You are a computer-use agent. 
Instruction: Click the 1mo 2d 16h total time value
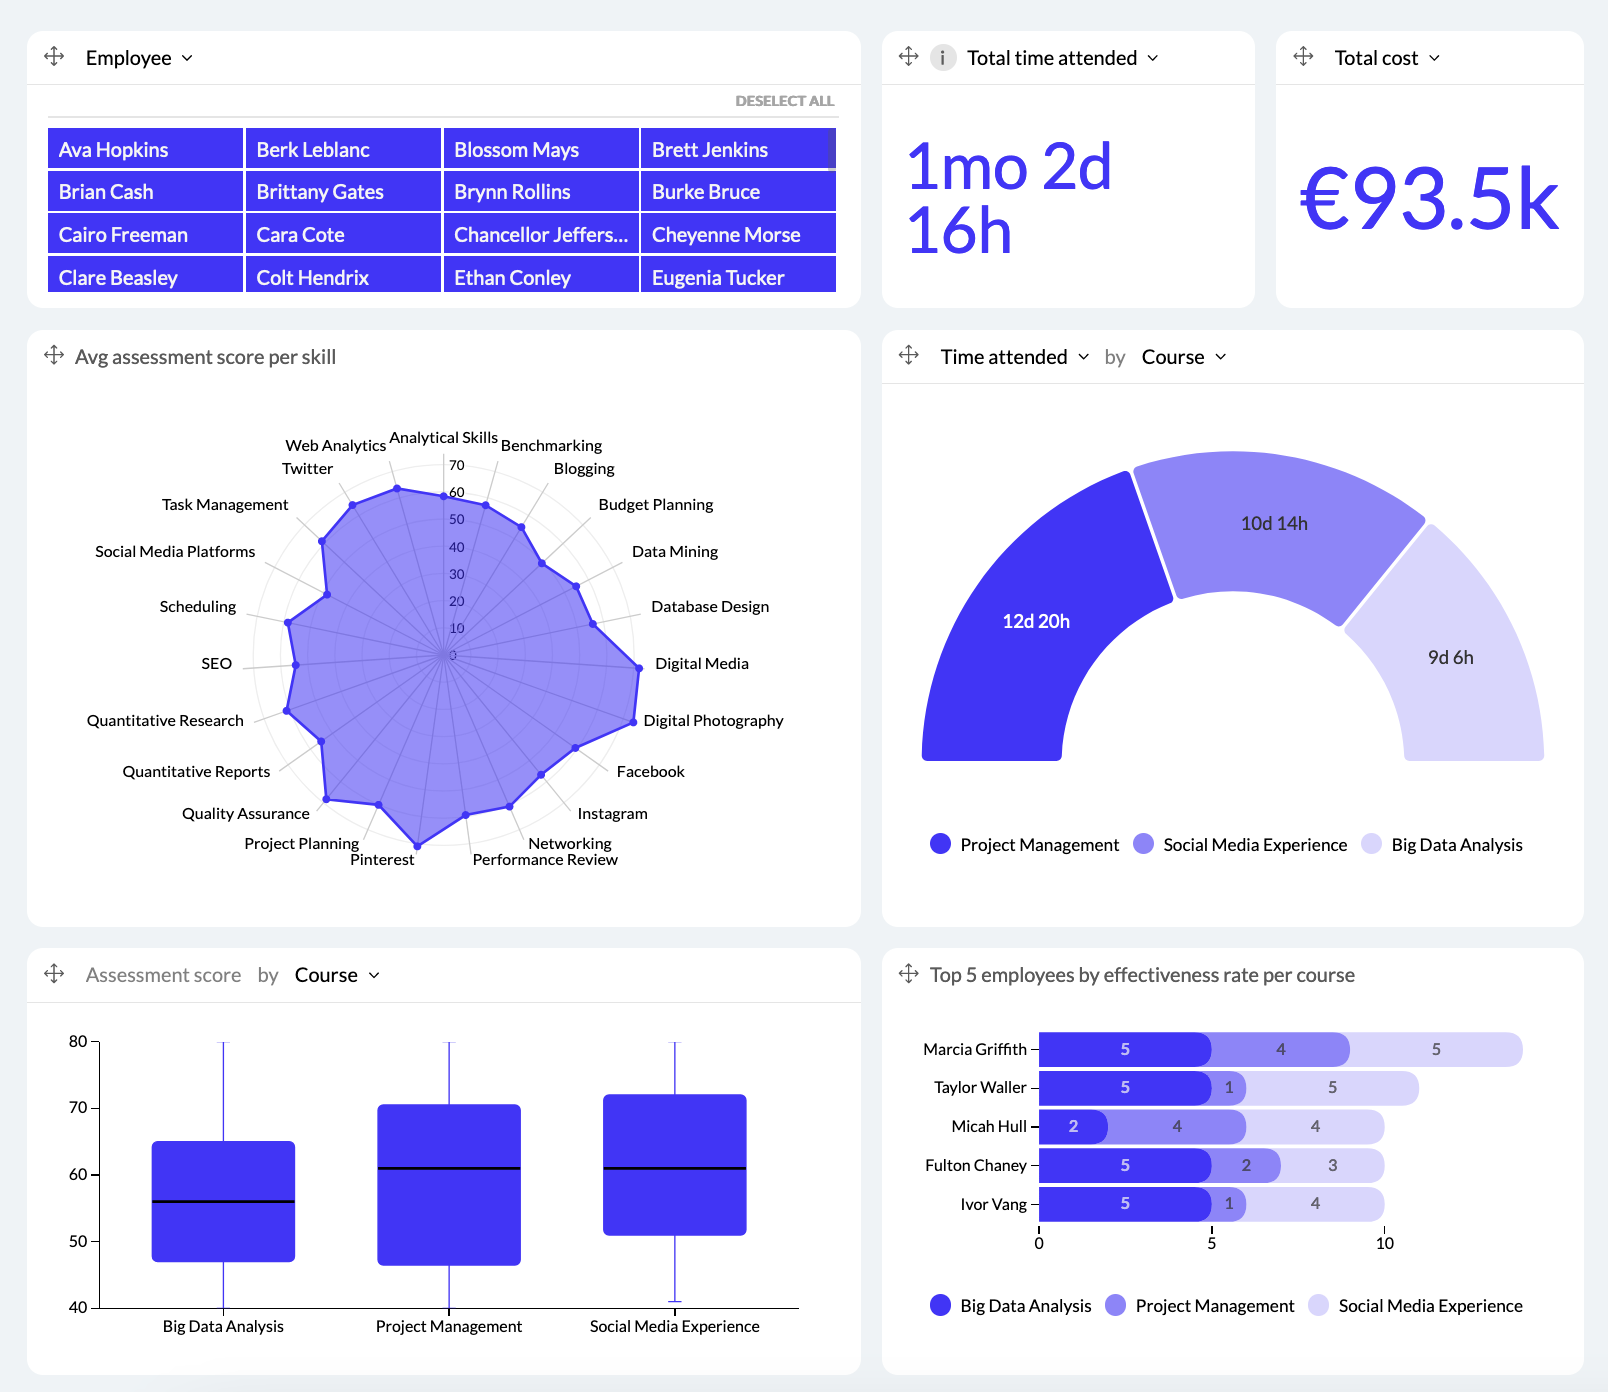point(1008,198)
